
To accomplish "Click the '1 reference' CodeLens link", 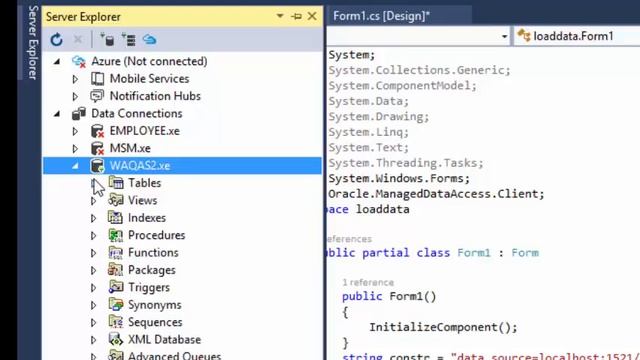I will tap(368, 282).
